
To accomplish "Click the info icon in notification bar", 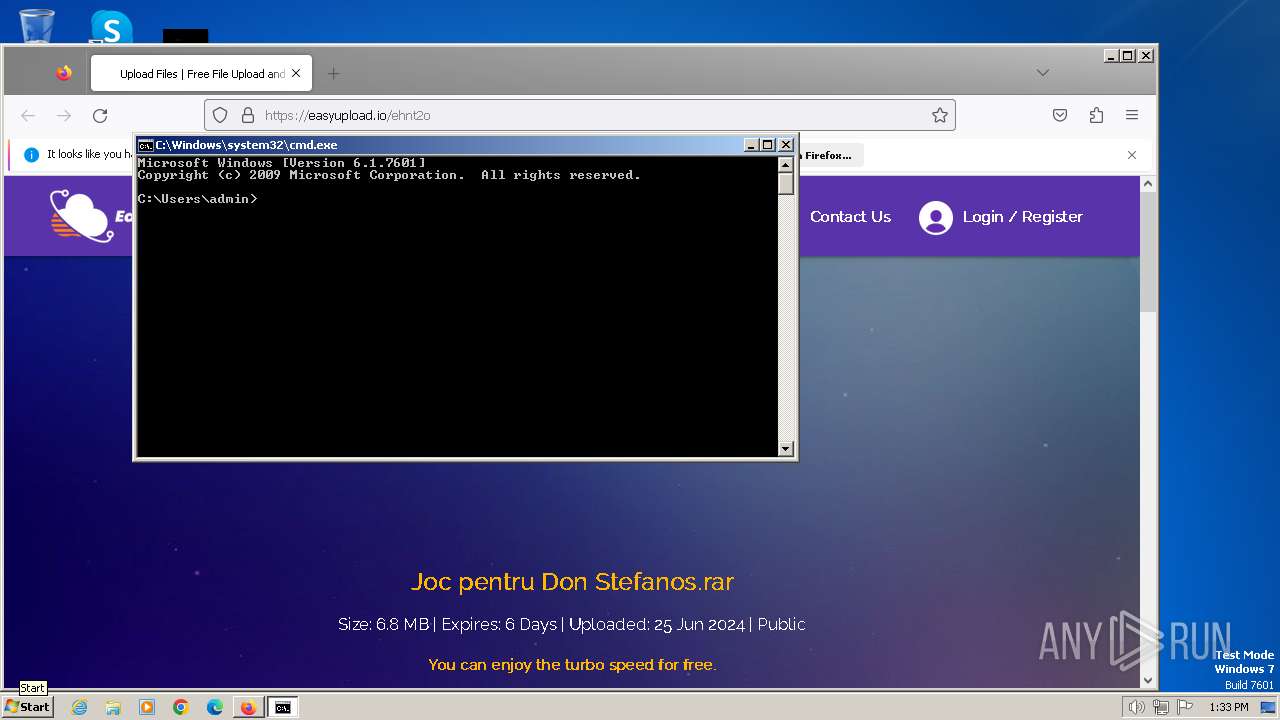I will tap(31, 155).
